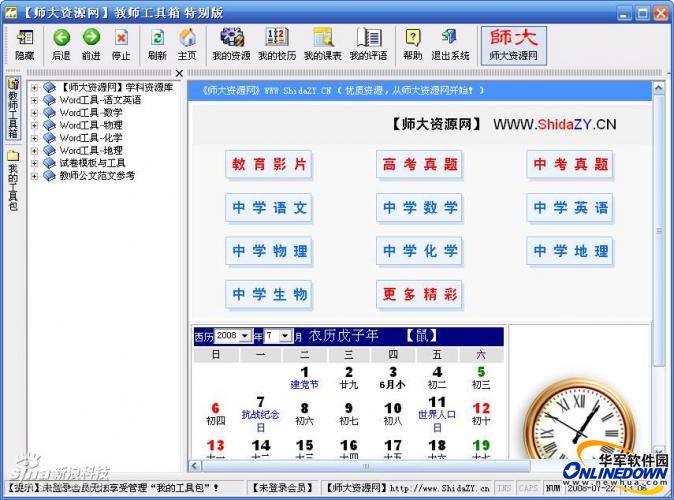Viewport: 674px width, 500px height.
Task: Click the 隐藏 (hide) toolbar icon
Action: [25, 45]
